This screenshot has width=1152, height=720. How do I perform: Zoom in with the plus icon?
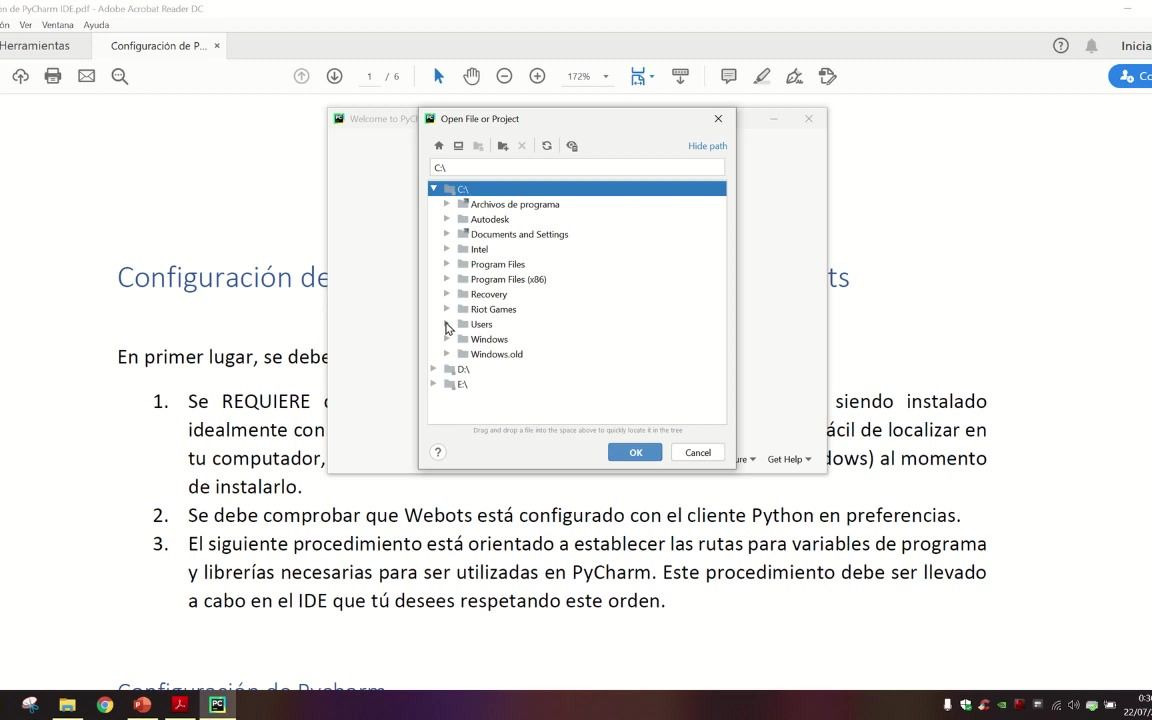pos(538,76)
